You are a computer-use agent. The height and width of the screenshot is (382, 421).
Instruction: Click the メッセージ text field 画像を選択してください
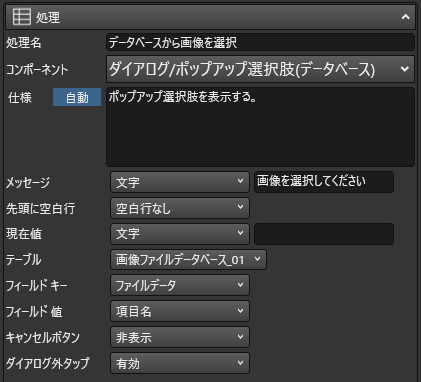pos(324,182)
